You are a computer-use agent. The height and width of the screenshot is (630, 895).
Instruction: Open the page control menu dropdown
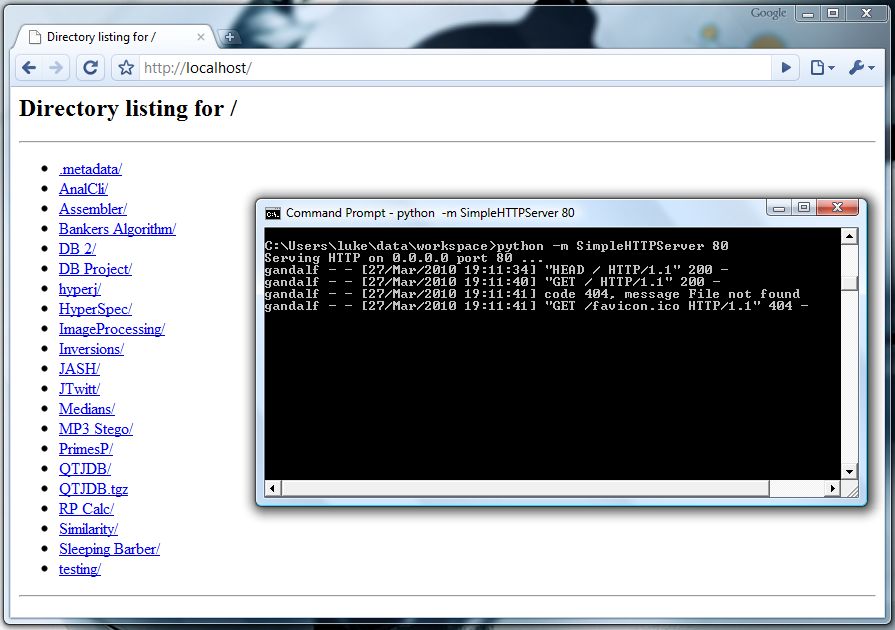[822, 68]
